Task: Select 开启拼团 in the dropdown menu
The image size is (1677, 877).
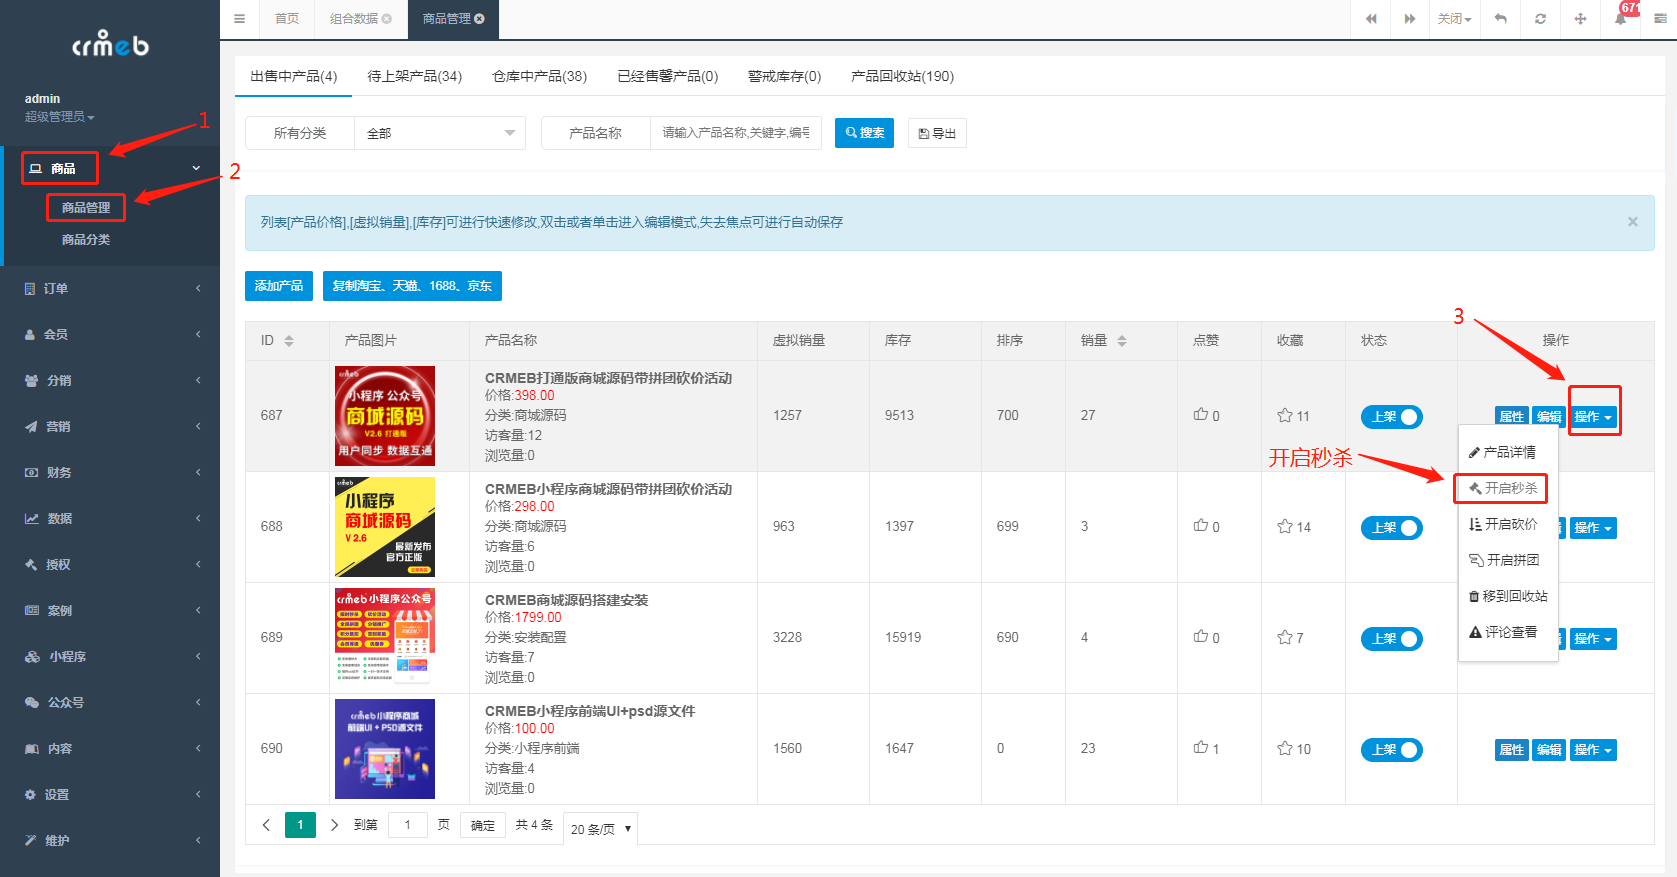Action: pos(1508,560)
